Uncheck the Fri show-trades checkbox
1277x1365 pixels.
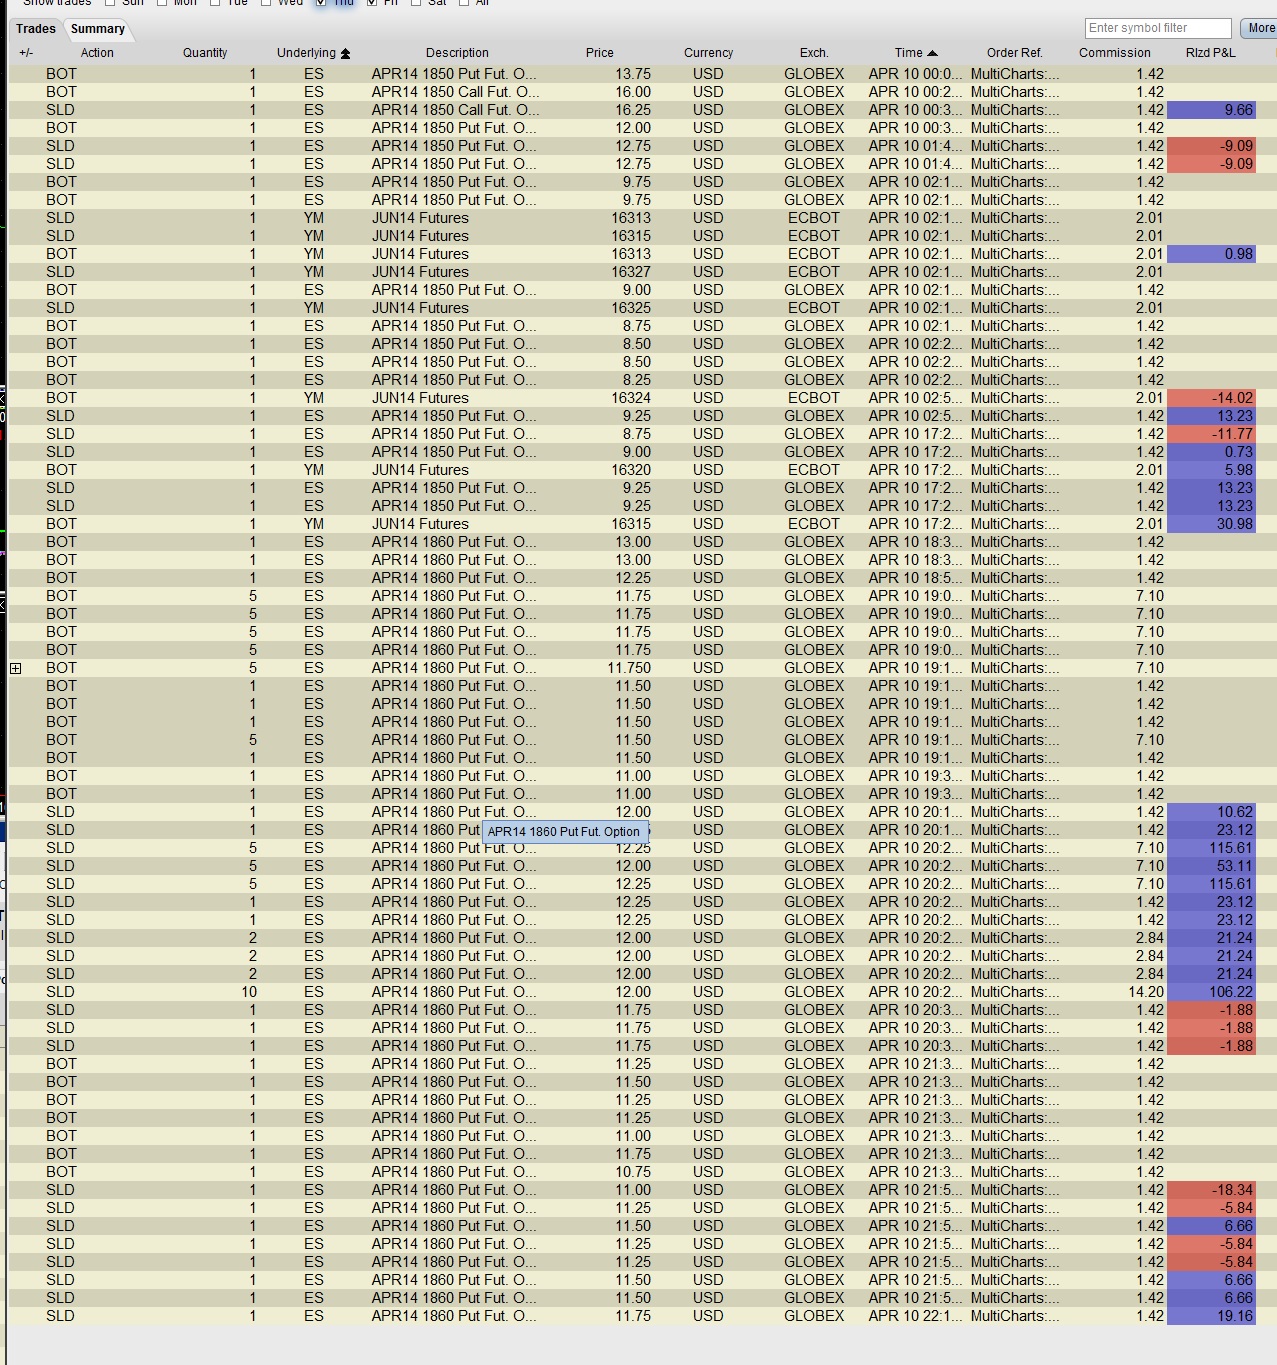pyautogui.click(x=372, y=2)
